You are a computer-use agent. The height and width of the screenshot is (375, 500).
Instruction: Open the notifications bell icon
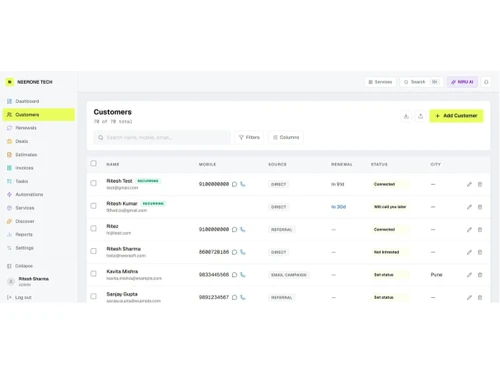(x=486, y=82)
